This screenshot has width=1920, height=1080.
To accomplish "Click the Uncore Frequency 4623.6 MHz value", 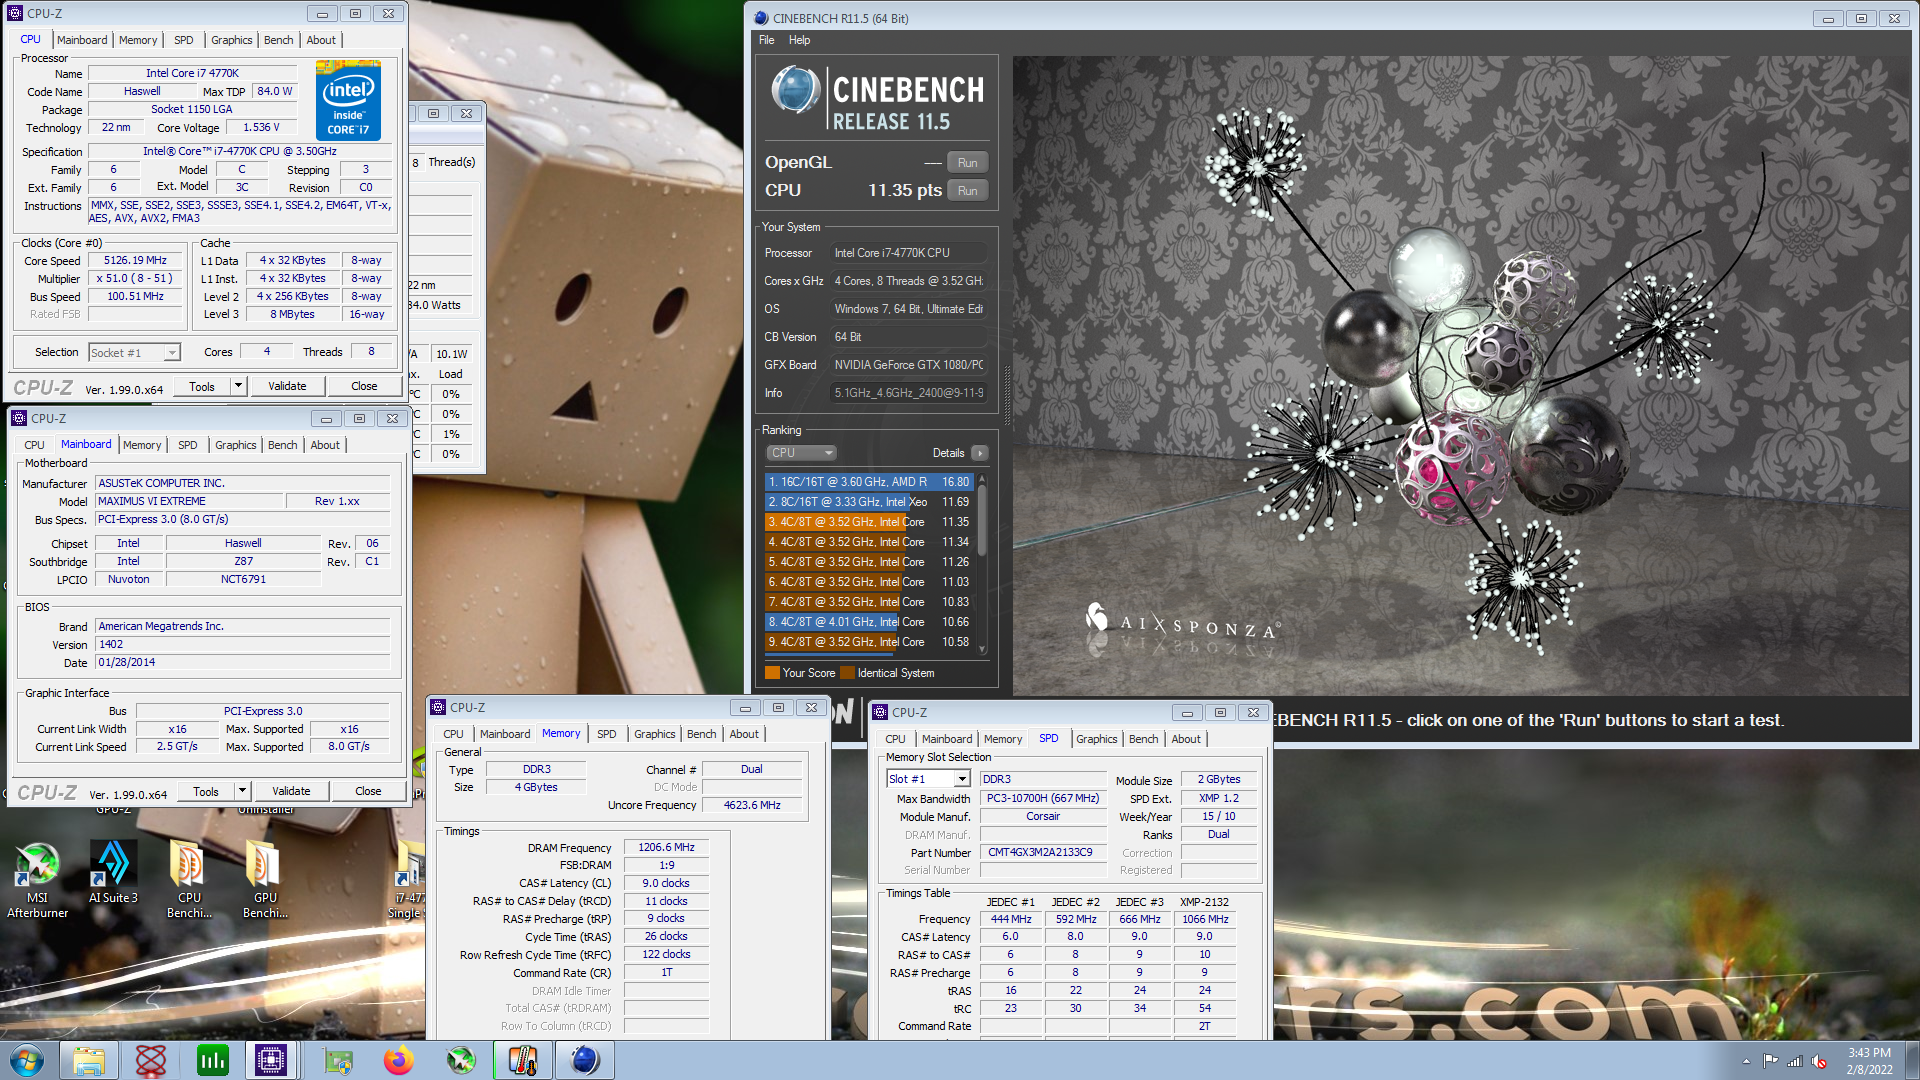I will click(x=752, y=805).
